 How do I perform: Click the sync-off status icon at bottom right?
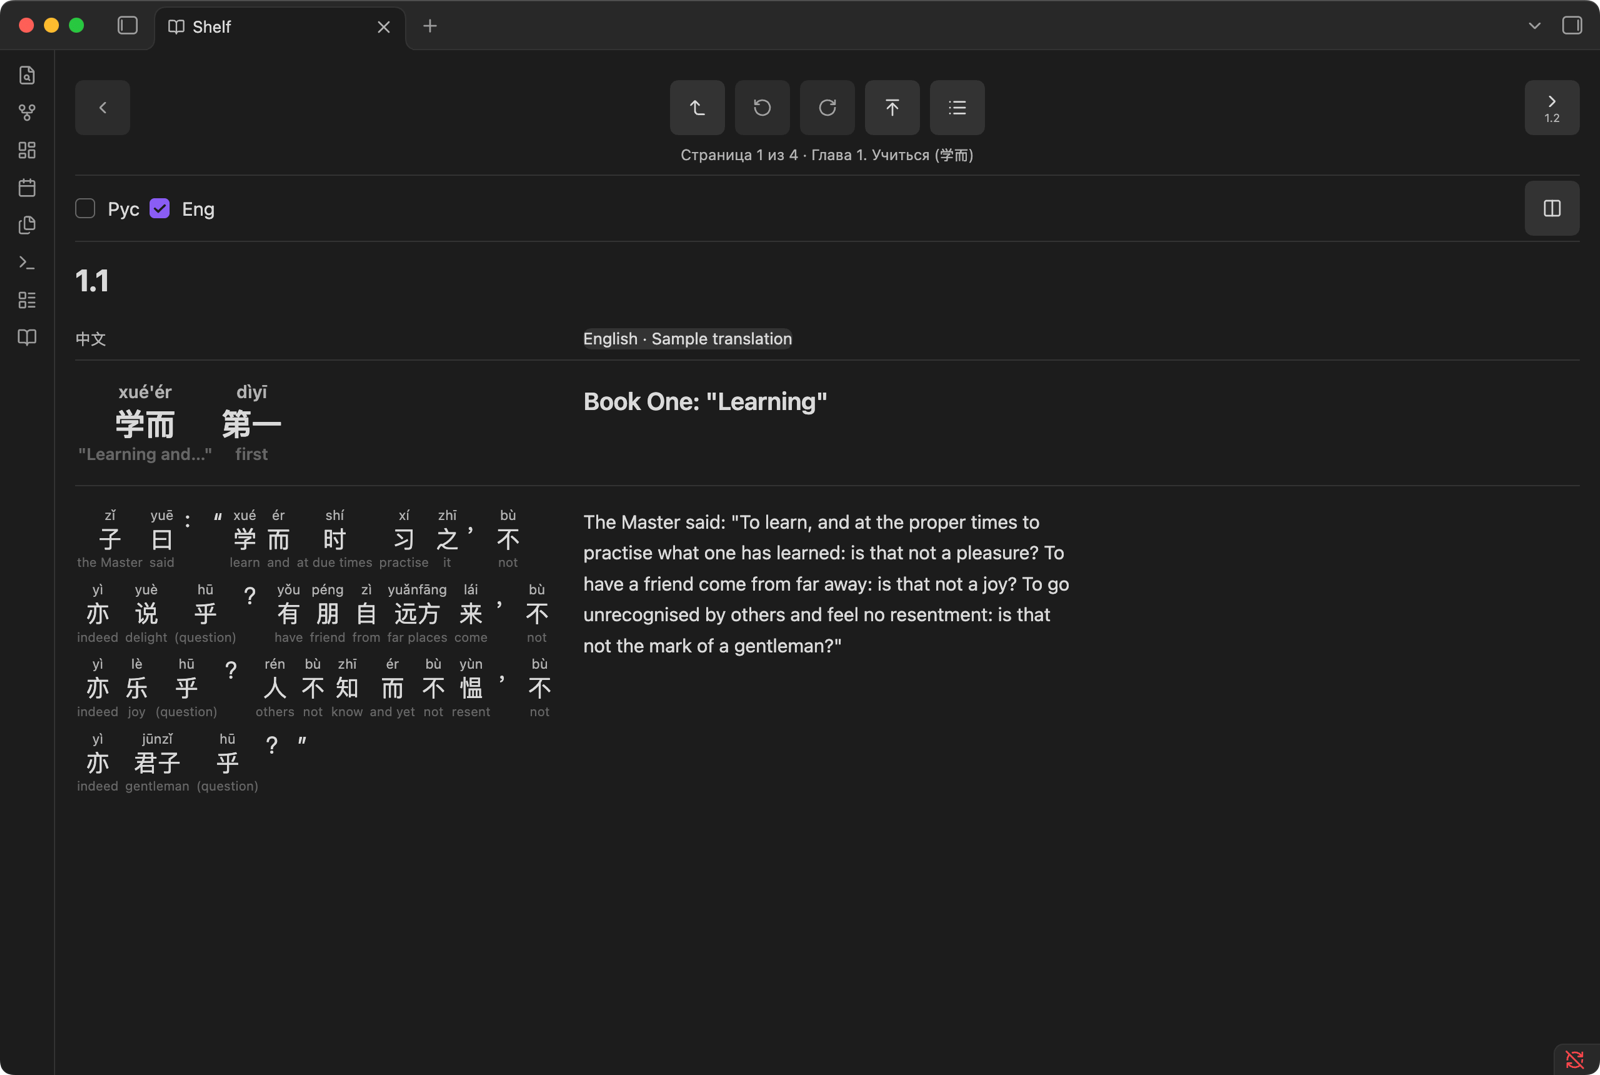pos(1575,1059)
